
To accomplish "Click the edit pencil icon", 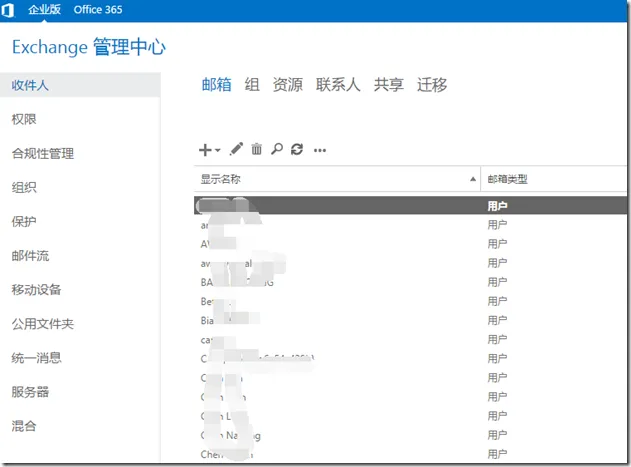I will pos(237,149).
